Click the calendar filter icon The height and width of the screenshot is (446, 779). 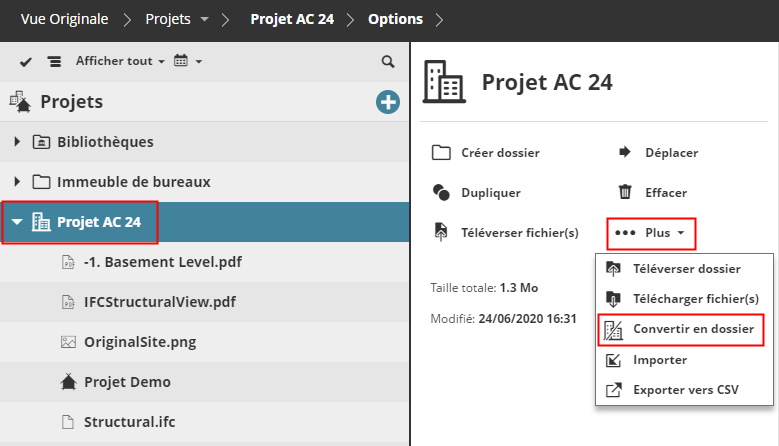click(x=181, y=61)
